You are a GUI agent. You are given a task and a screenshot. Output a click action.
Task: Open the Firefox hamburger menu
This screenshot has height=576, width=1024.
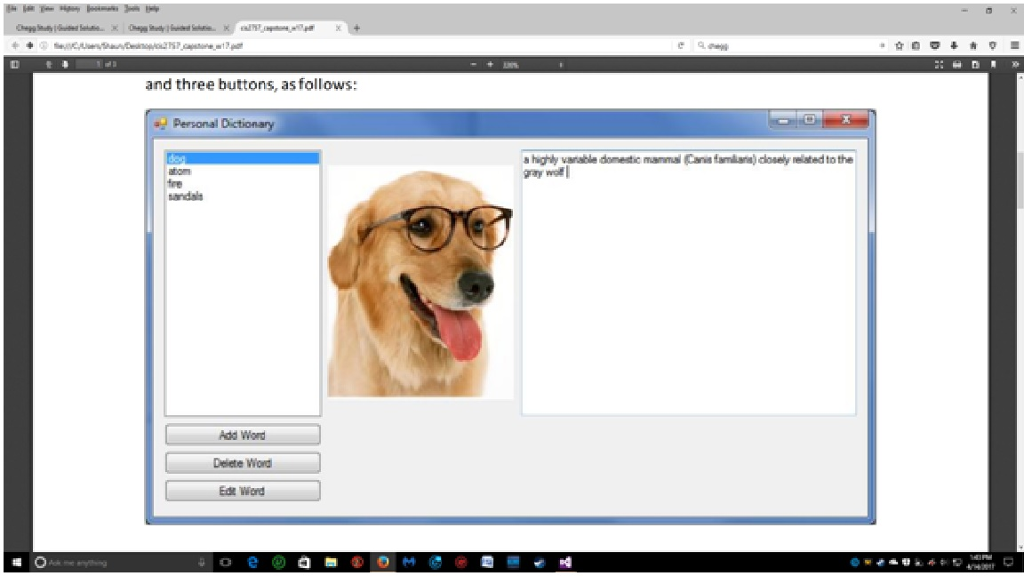[x=1014, y=46]
